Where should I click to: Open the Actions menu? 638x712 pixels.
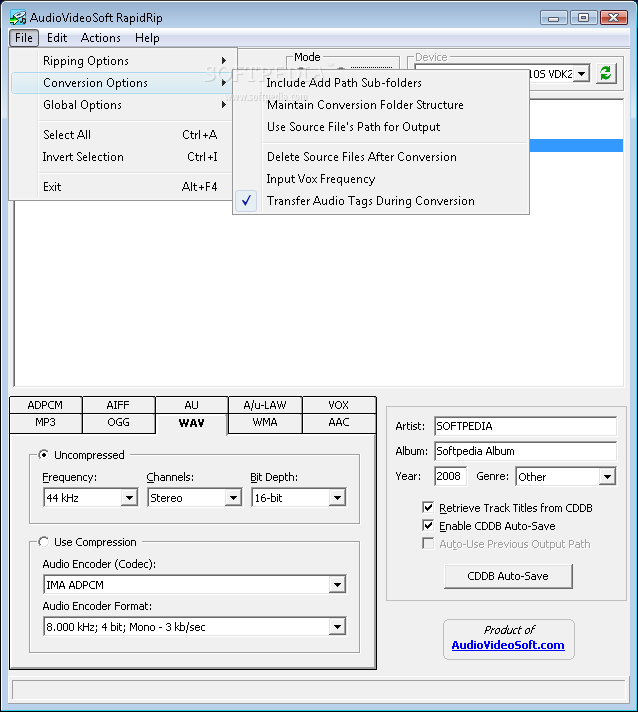(100, 38)
